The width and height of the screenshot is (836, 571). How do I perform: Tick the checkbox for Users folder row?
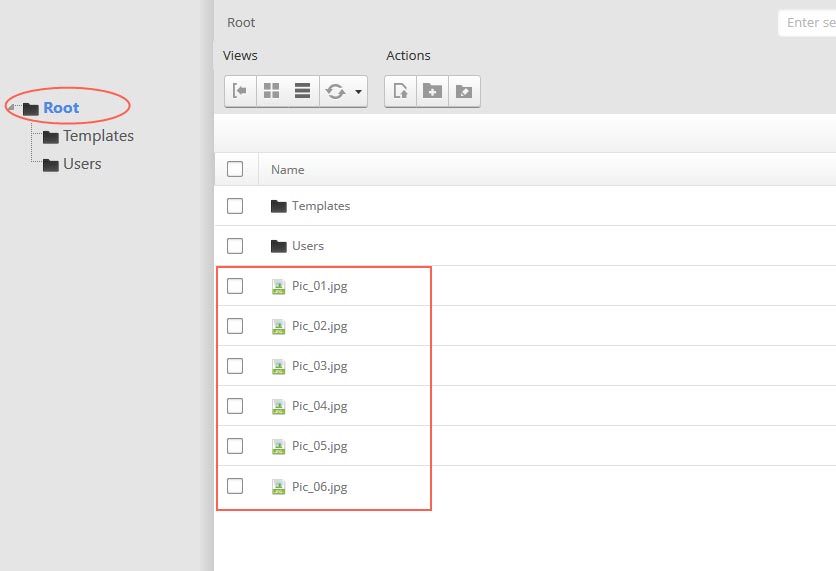click(235, 246)
